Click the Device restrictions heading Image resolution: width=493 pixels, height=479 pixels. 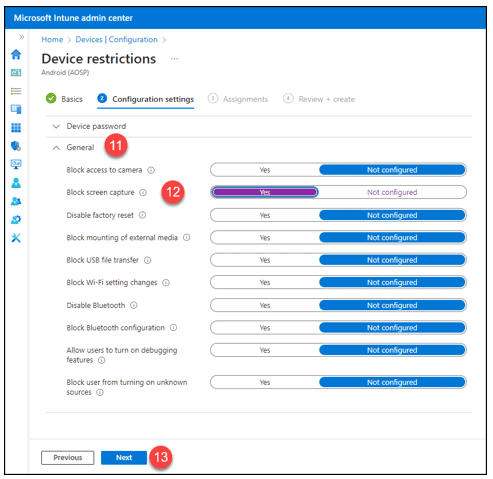pos(99,59)
